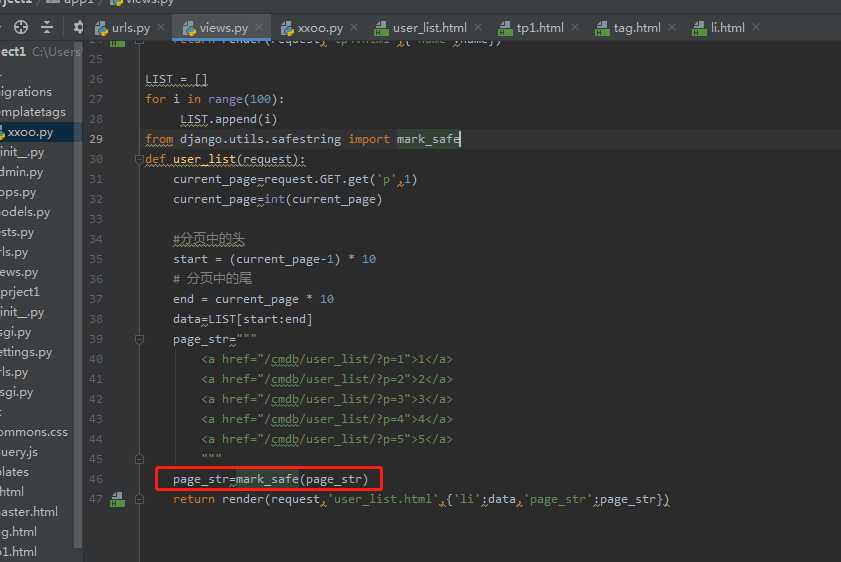Open the tp1.html tab
Image resolution: width=841 pixels, height=562 pixels.
click(x=540, y=27)
